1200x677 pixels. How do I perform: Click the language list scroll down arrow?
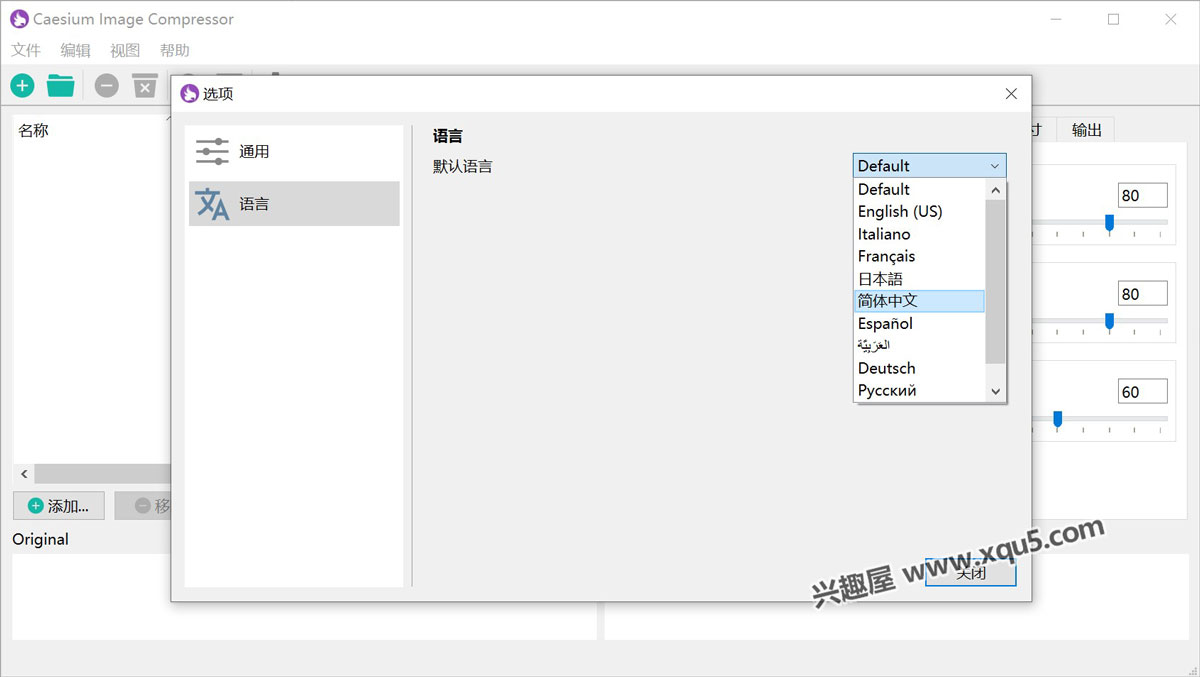[x=995, y=392]
